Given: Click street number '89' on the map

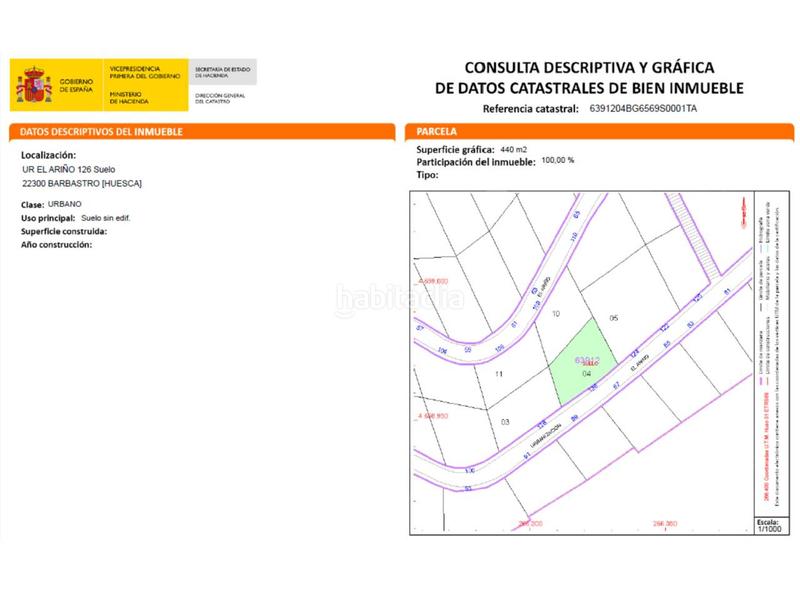Looking at the screenshot, I should 574,418.
